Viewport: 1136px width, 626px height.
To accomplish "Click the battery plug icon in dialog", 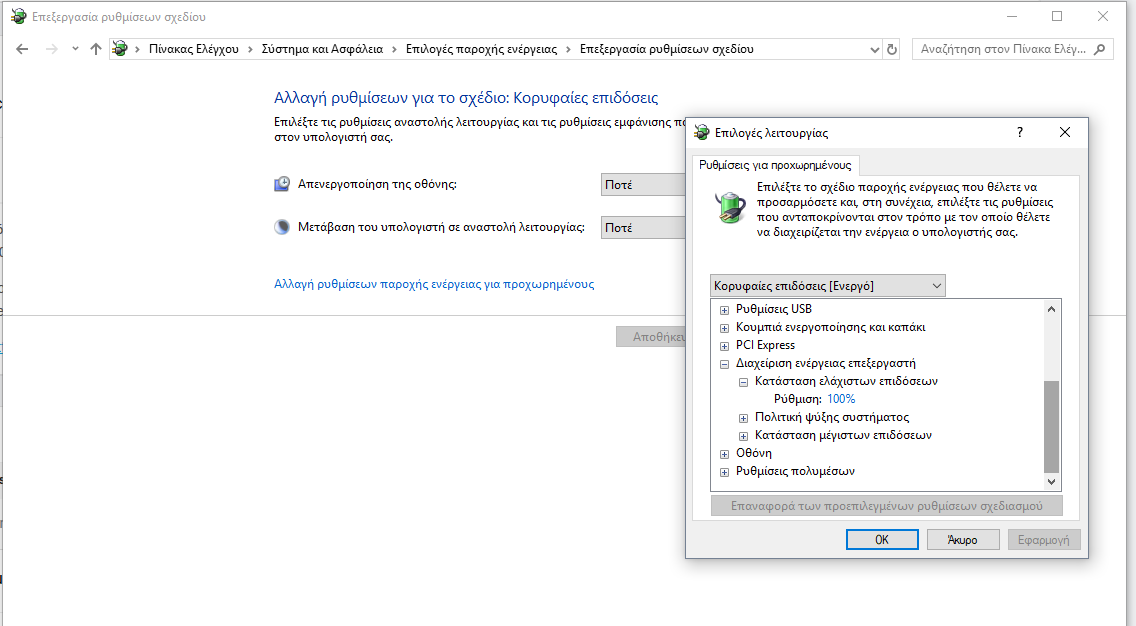I will coord(730,207).
